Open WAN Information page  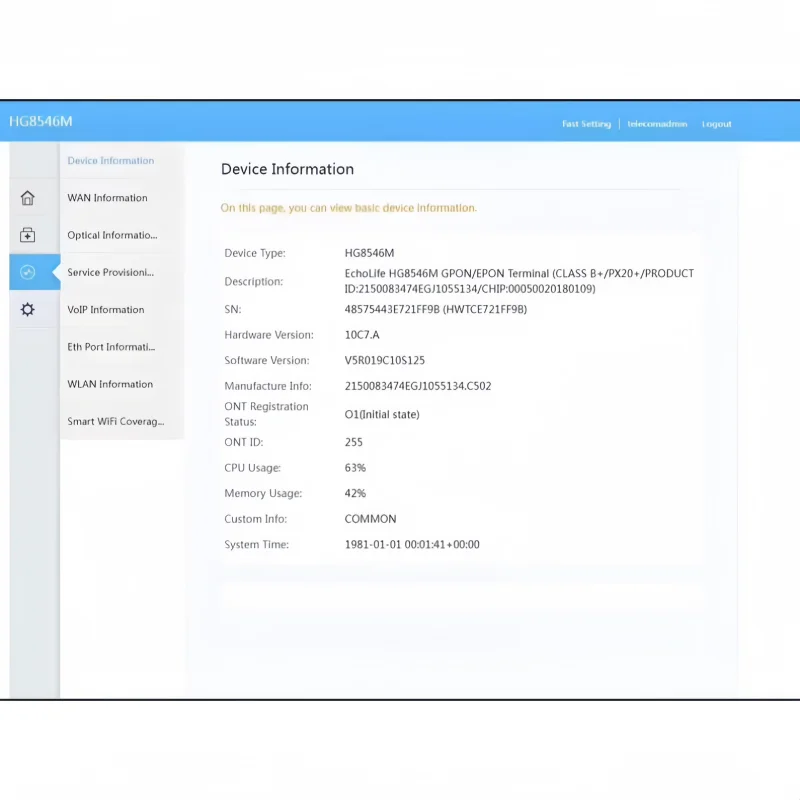click(107, 198)
